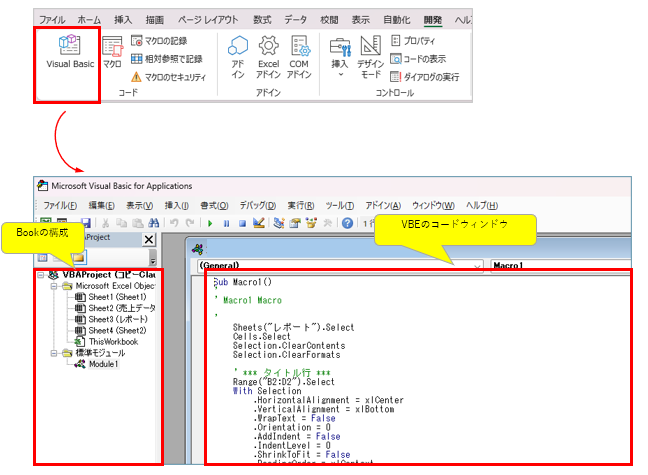648x475 pixels.
Task: Close the Project explorer pane with X
Action: pyautogui.click(x=149, y=239)
